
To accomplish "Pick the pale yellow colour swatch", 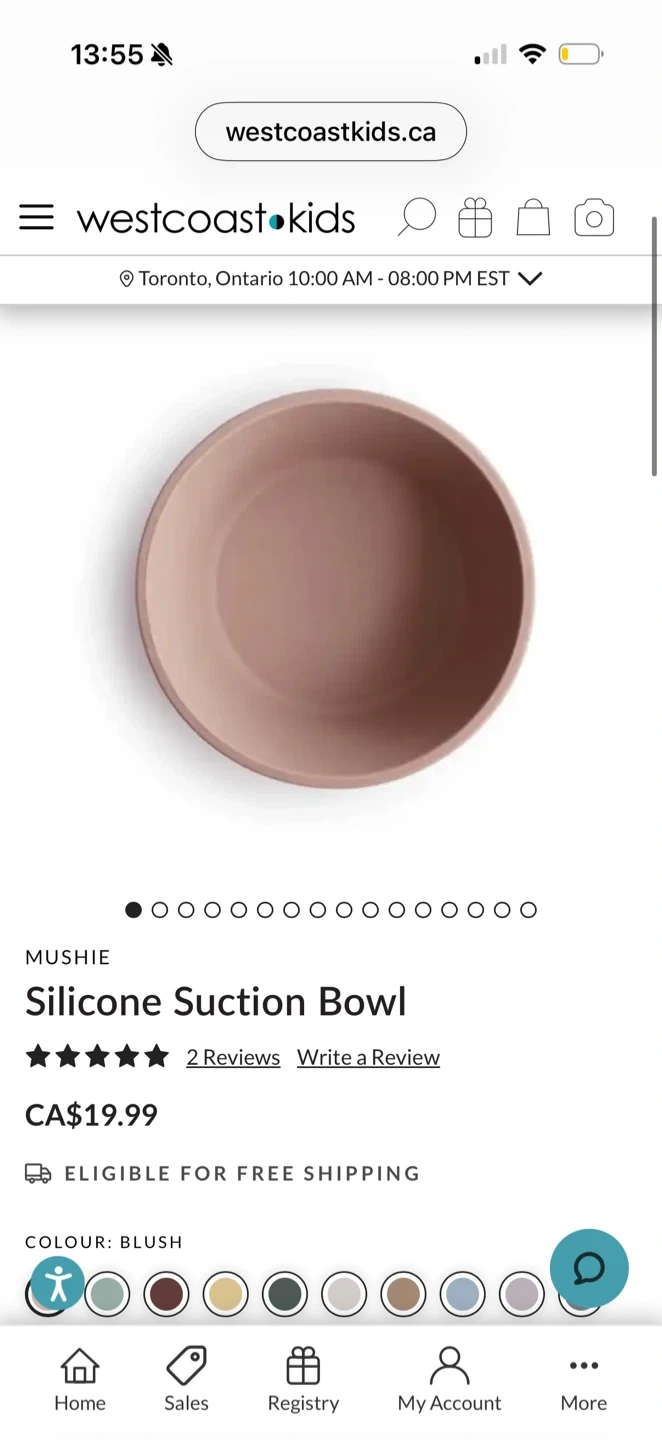I will 225,1294.
